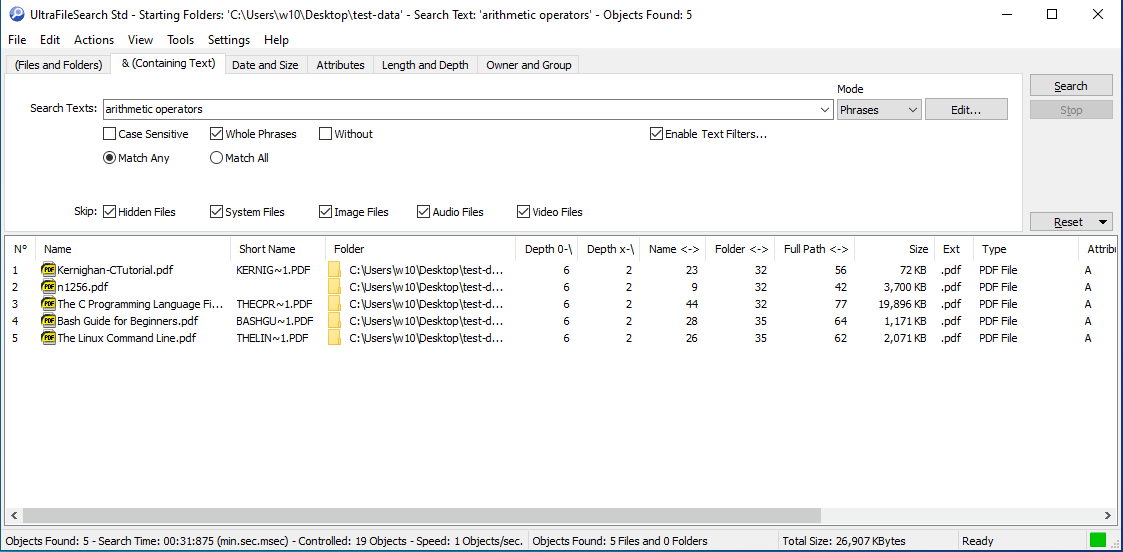Viewport: 1123px width, 552px height.
Task: Sort by the Depth 0-\ column header
Action: [x=547, y=249]
